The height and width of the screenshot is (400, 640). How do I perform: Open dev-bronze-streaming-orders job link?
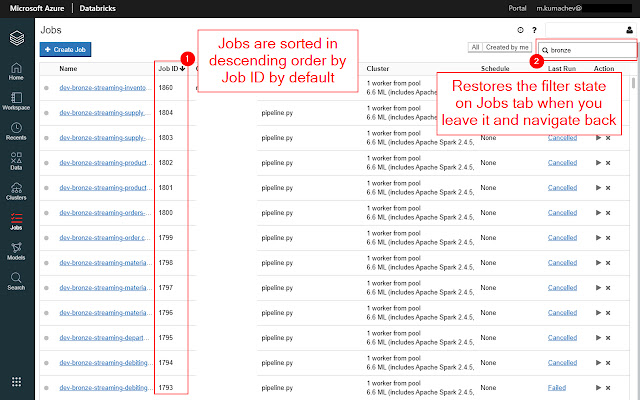105,213
